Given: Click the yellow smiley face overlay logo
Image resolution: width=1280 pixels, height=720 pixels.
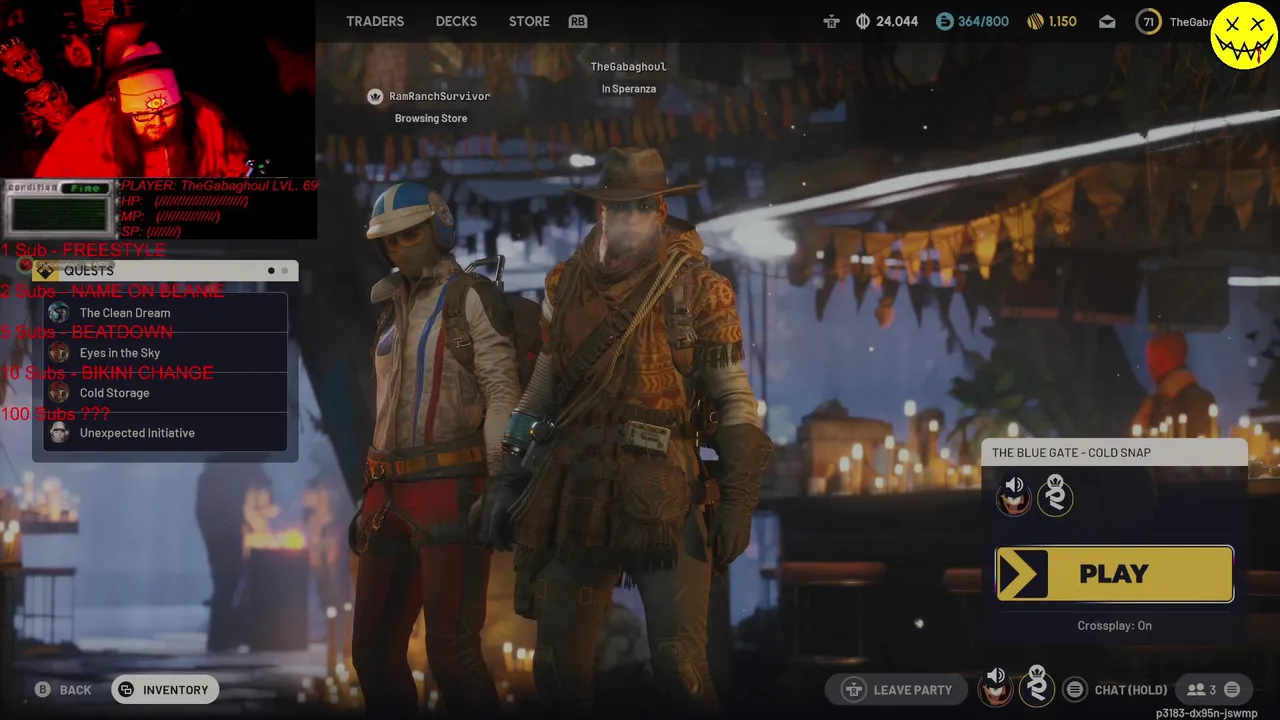Looking at the screenshot, I should [1243, 35].
